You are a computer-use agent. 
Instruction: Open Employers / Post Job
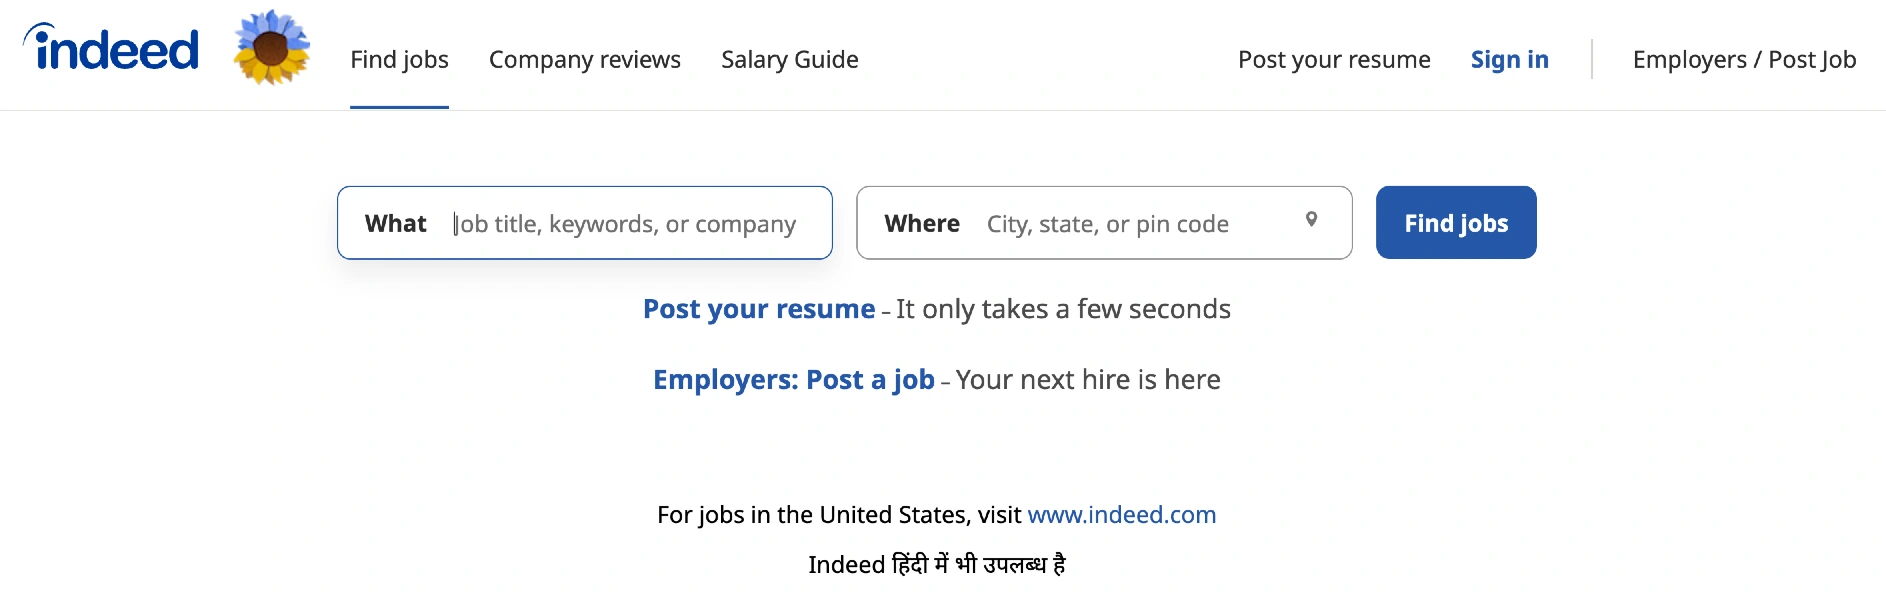pyautogui.click(x=1744, y=60)
